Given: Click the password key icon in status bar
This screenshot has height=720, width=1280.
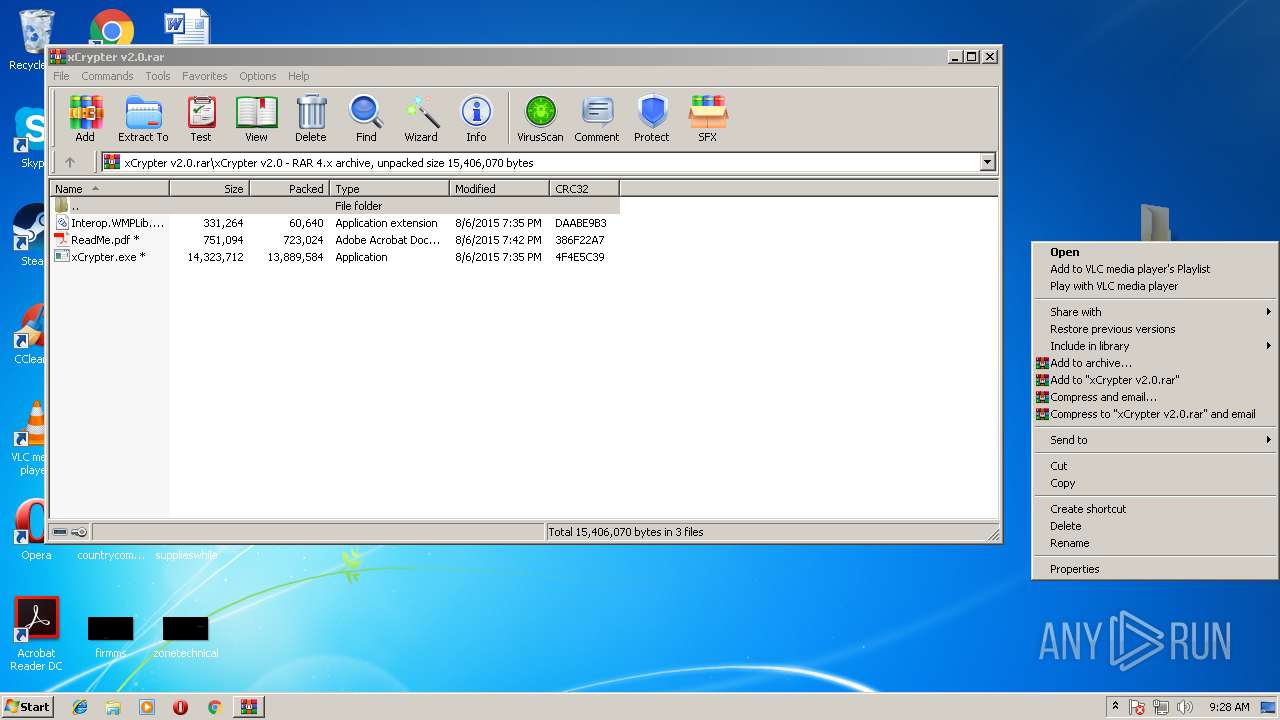Looking at the screenshot, I should pos(79,532).
